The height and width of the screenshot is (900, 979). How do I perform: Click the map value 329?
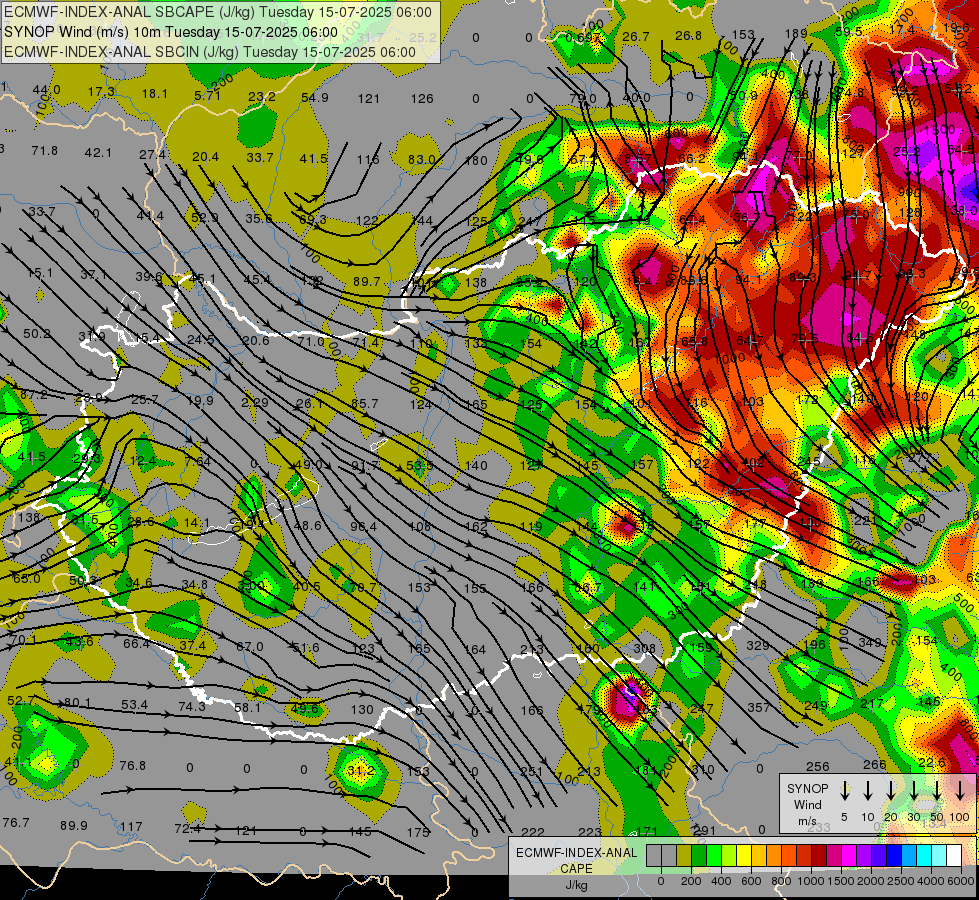[758, 645]
